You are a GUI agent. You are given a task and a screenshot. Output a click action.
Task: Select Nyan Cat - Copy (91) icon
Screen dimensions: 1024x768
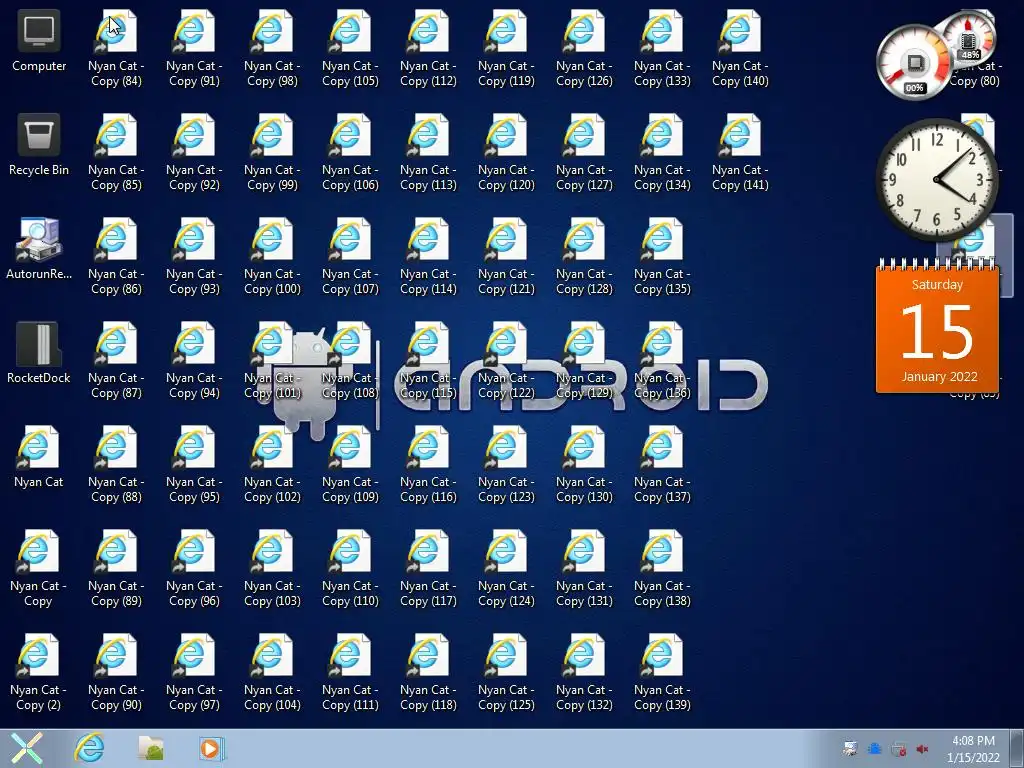coord(194,49)
